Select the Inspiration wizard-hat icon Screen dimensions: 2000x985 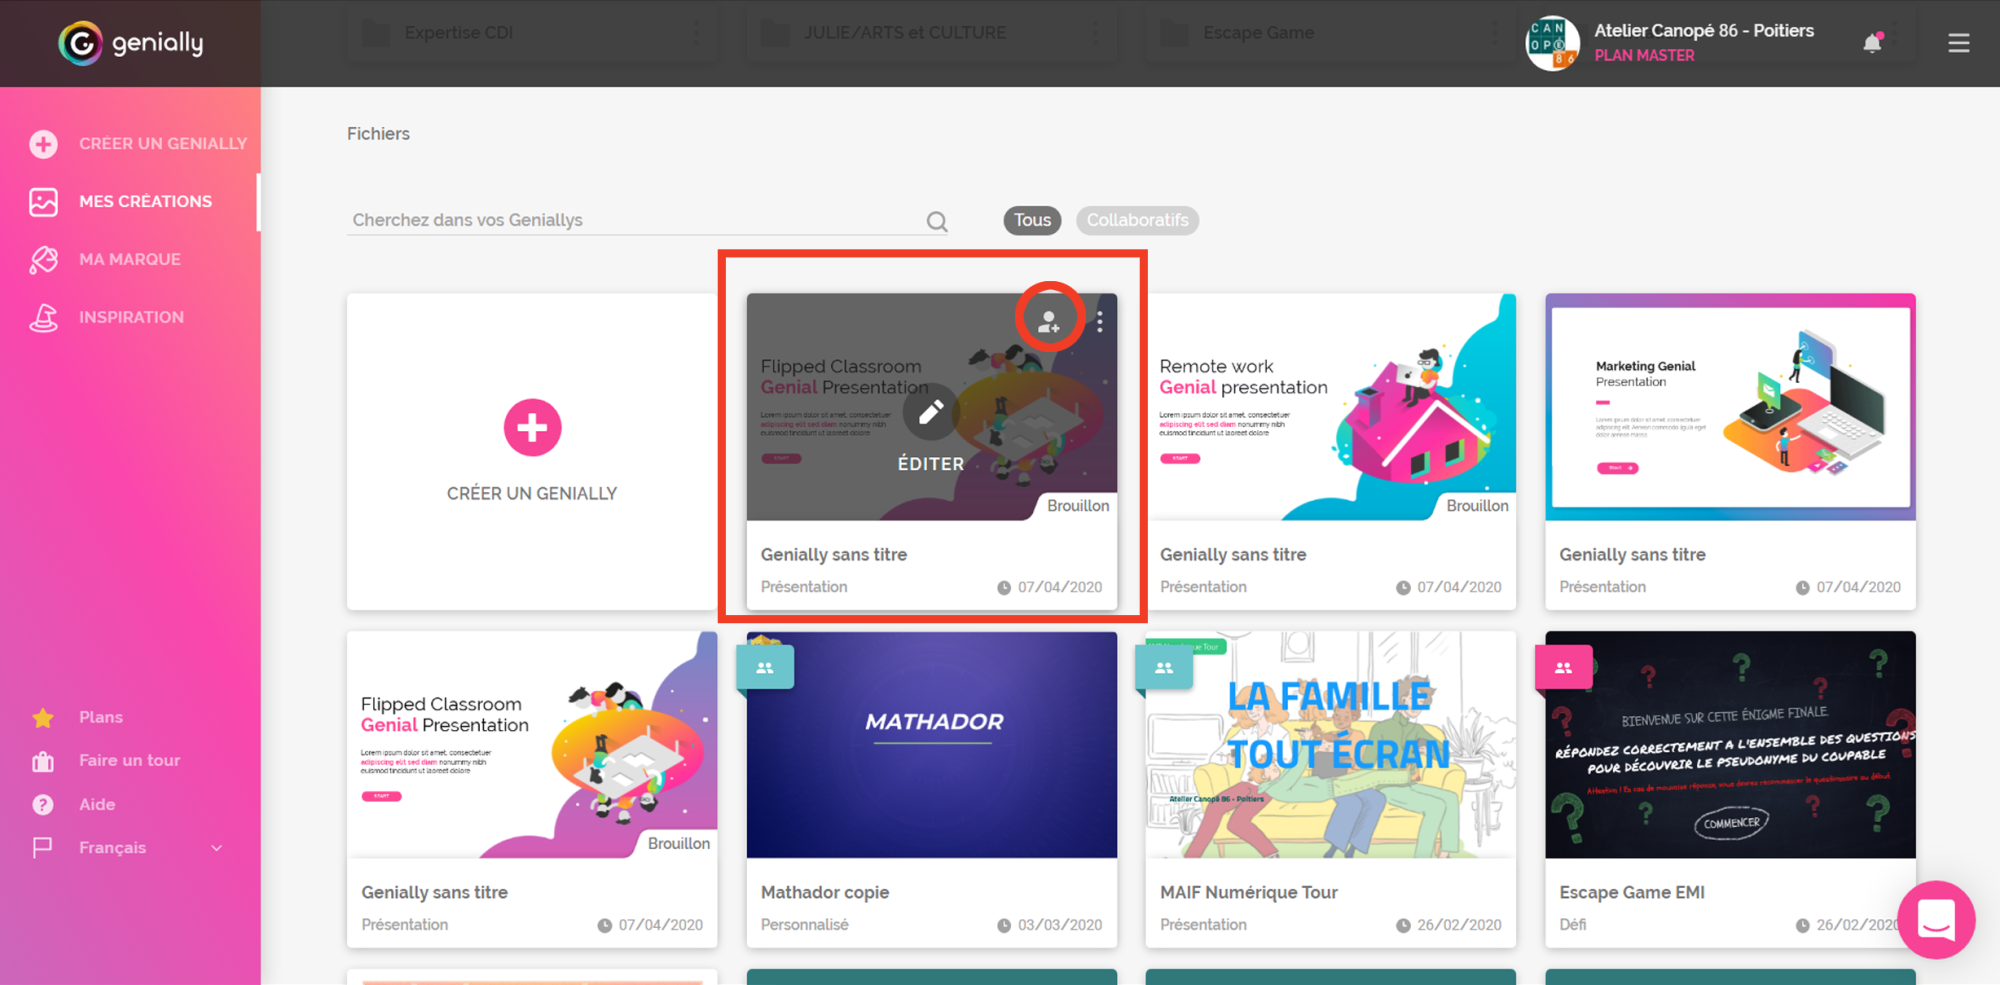click(43, 317)
